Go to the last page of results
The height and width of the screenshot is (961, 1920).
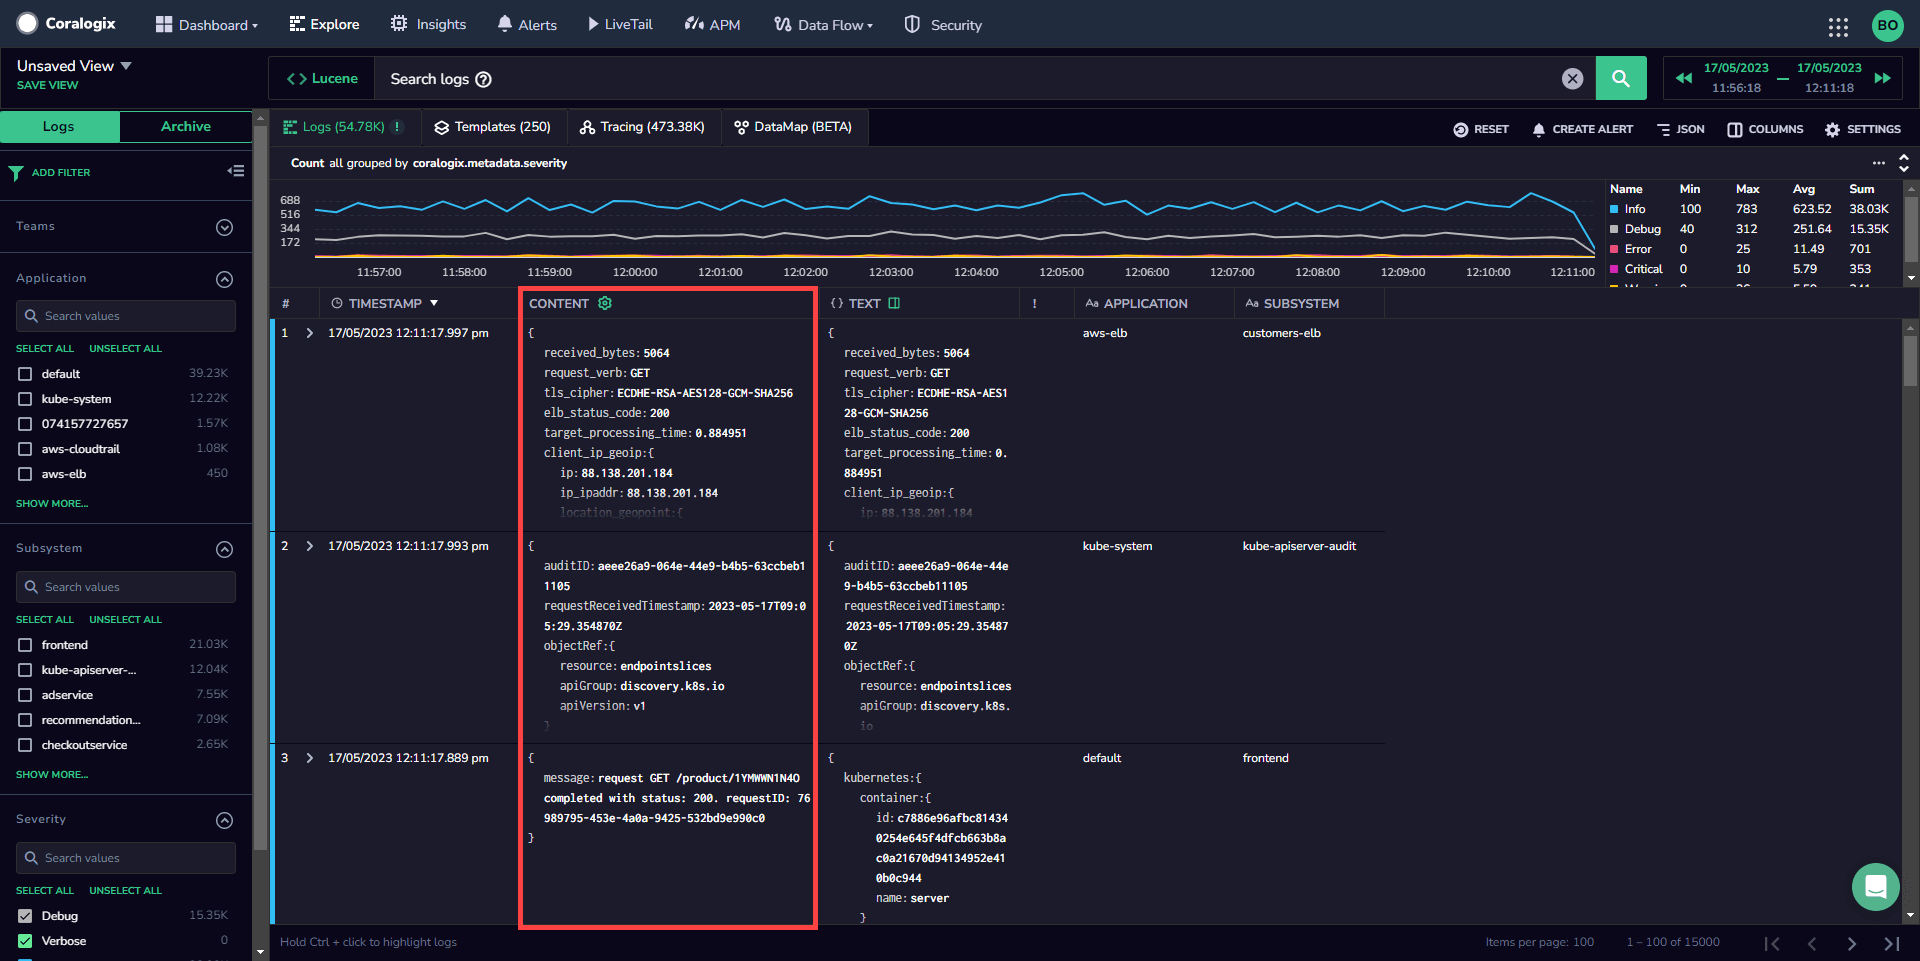1891,943
